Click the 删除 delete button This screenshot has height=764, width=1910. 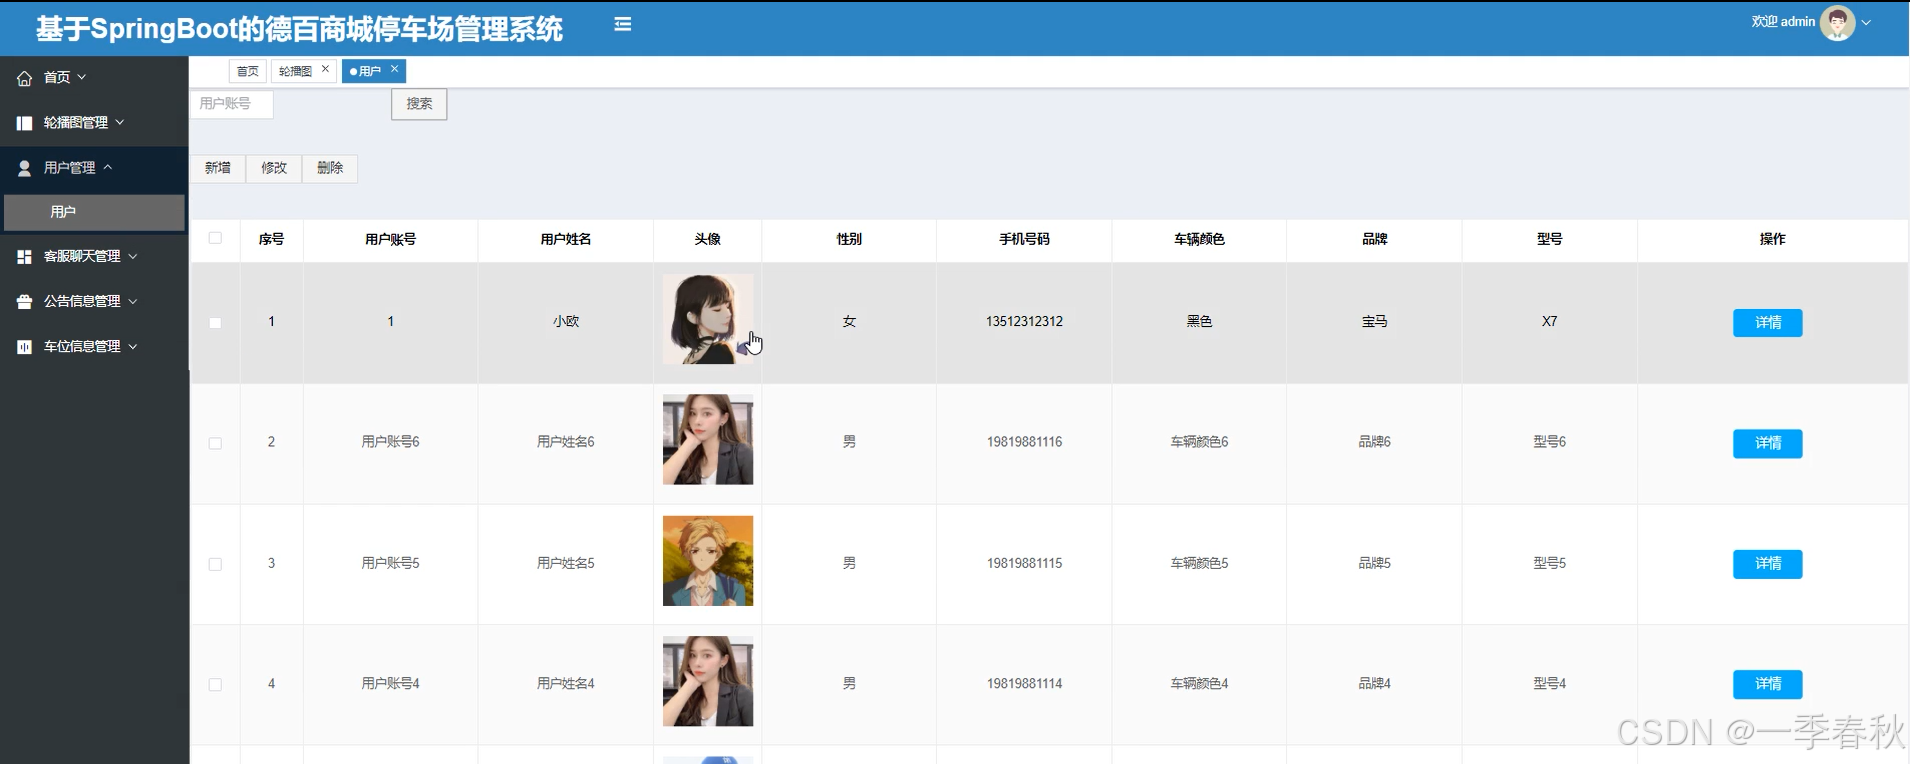point(330,168)
